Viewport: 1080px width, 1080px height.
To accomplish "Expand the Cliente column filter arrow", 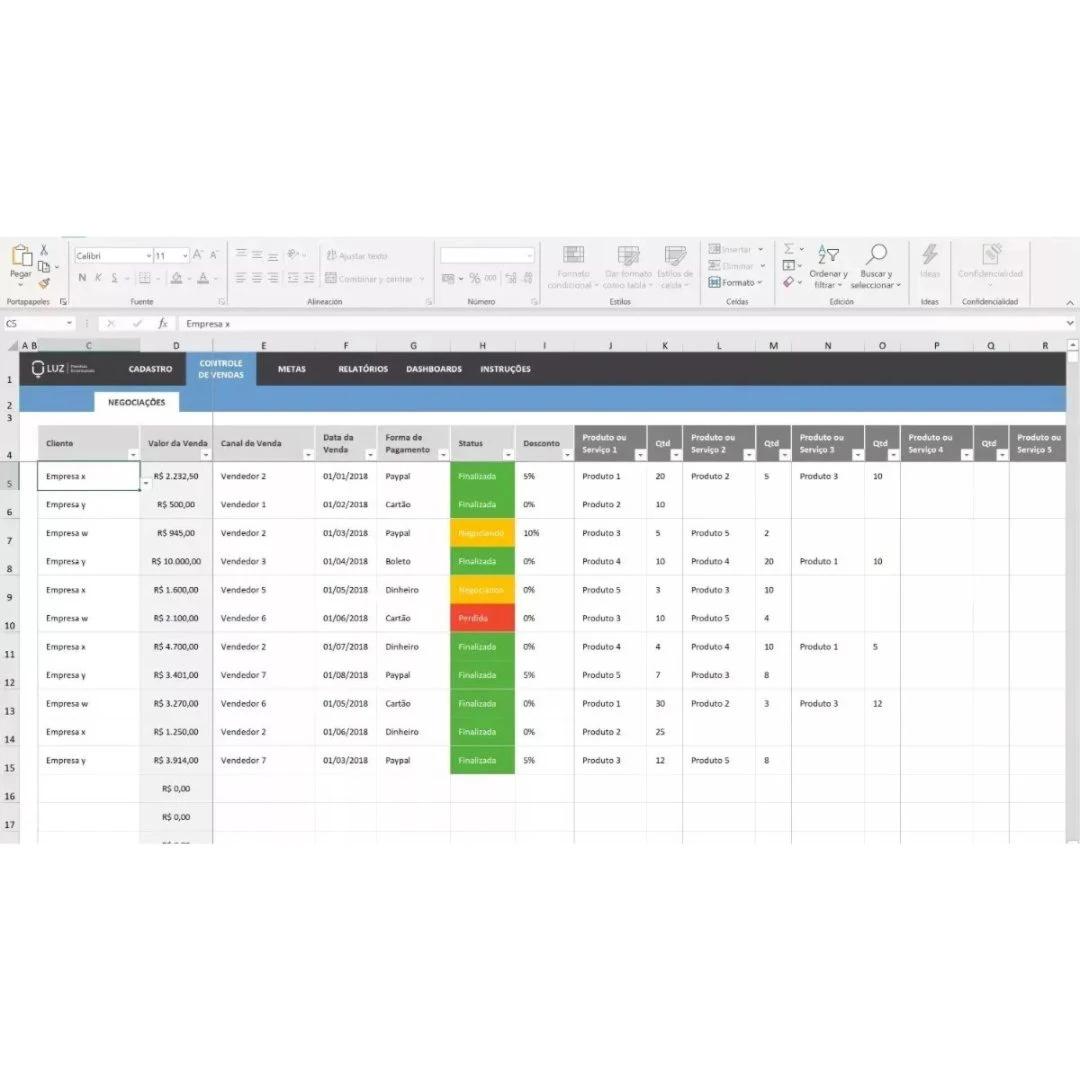I will (x=132, y=455).
